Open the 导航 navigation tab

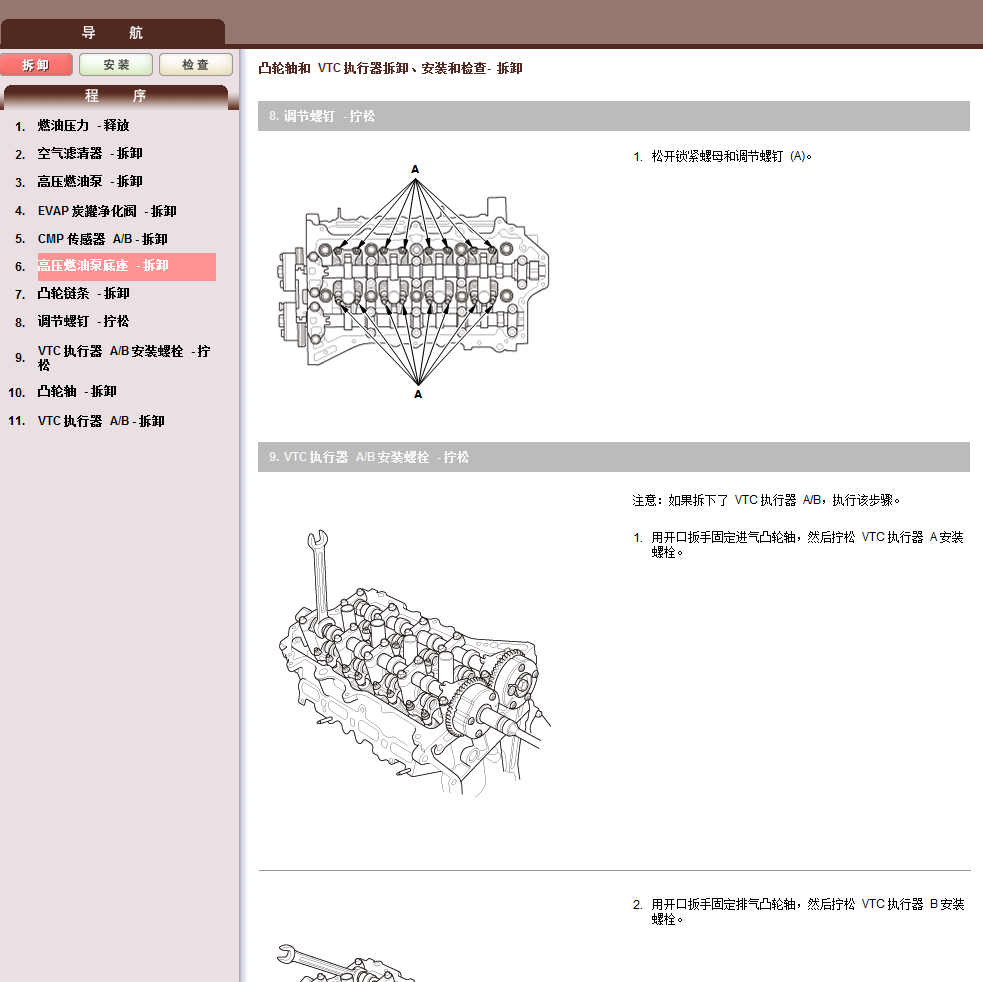tap(113, 33)
